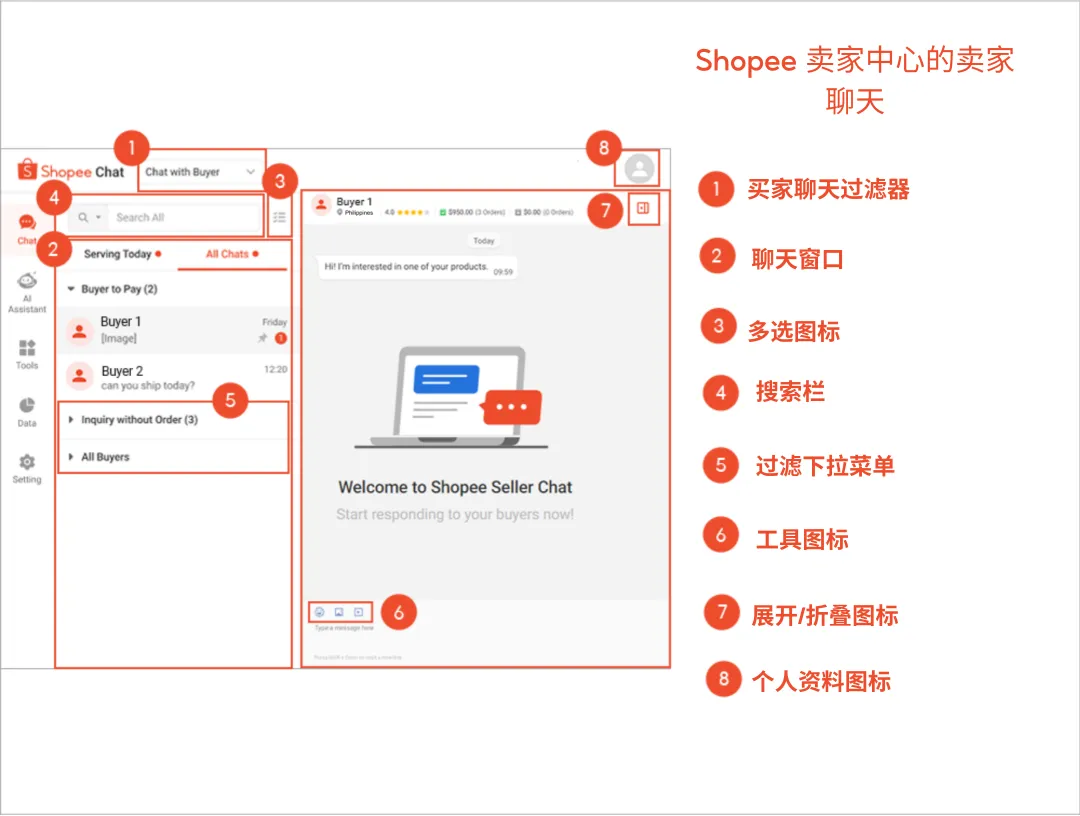
Task: Click the Friday timestamp on Buyer 1
Action: tap(274, 322)
